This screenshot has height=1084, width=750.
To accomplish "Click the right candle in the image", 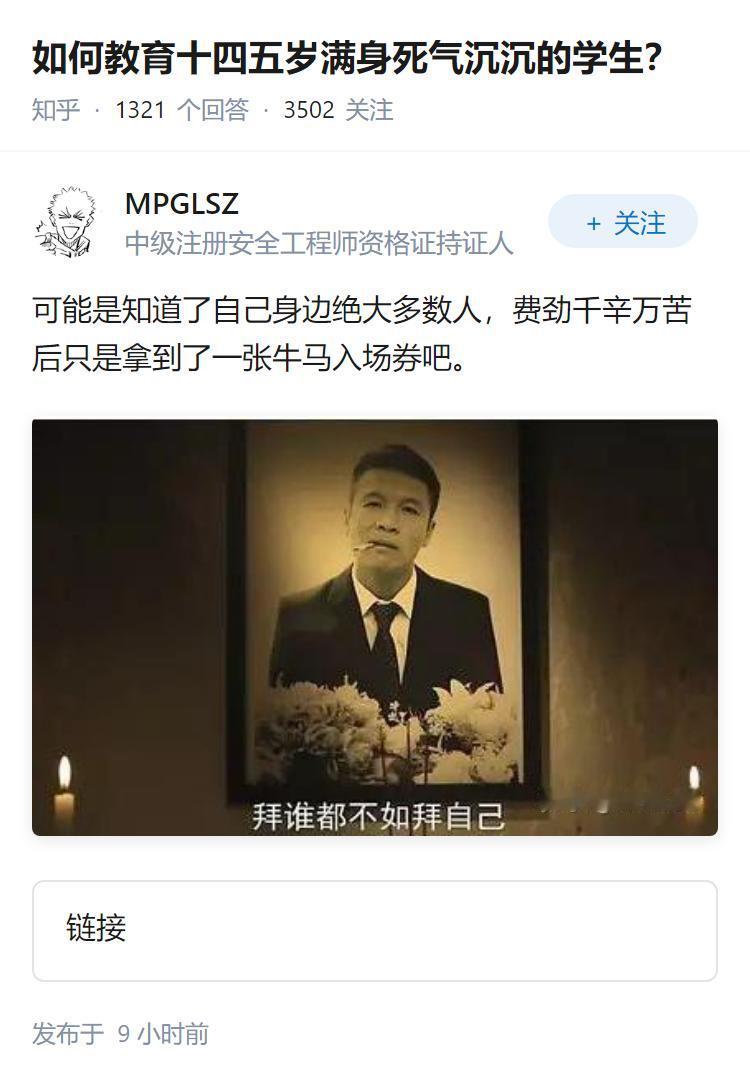I will 694,796.
